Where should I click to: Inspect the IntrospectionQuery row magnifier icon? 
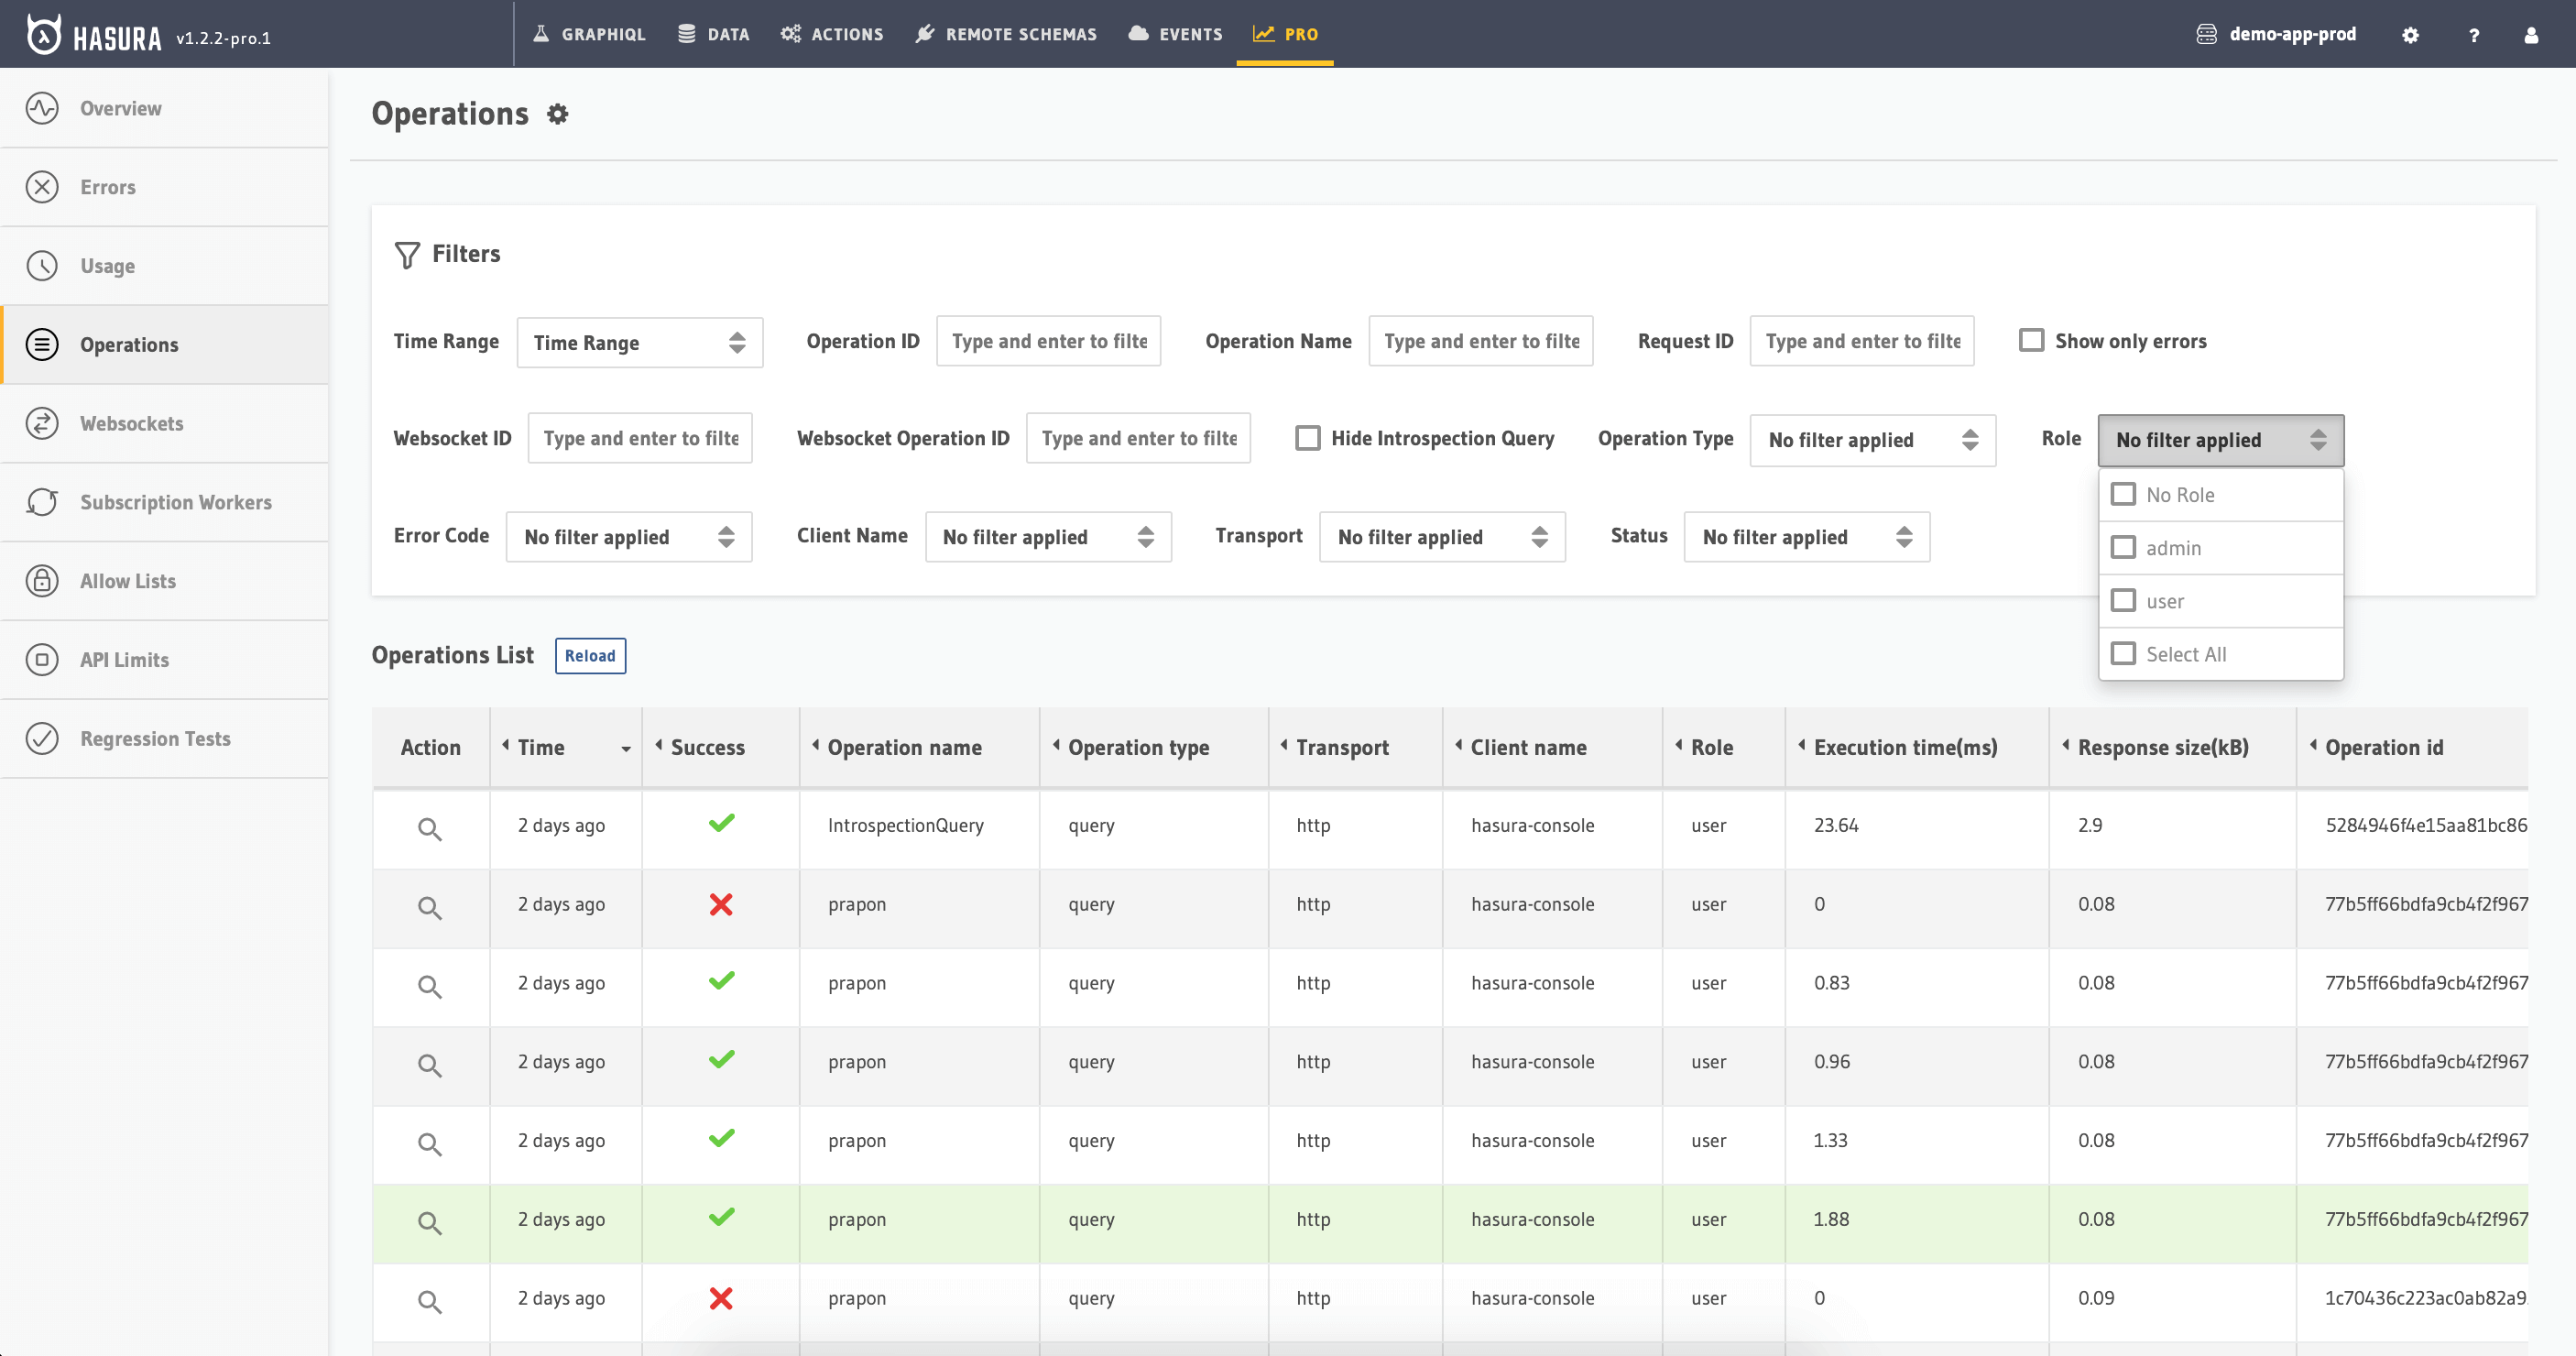click(429, 828)
